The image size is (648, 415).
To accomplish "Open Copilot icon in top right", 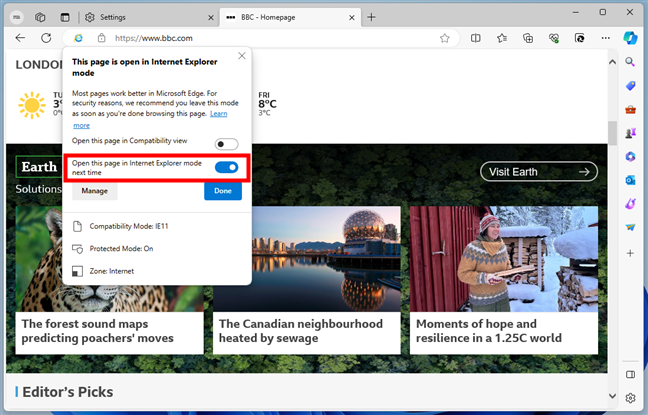I will (x=630, y=38).
